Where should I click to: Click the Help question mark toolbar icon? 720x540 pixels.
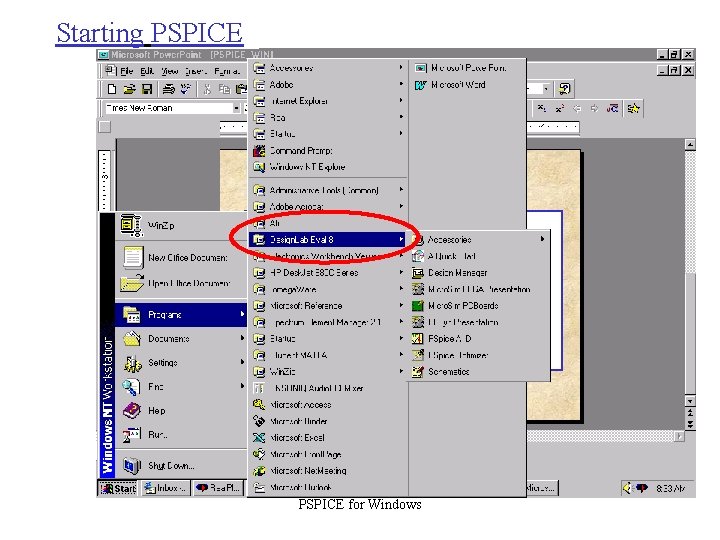click(x=564, y=88)
